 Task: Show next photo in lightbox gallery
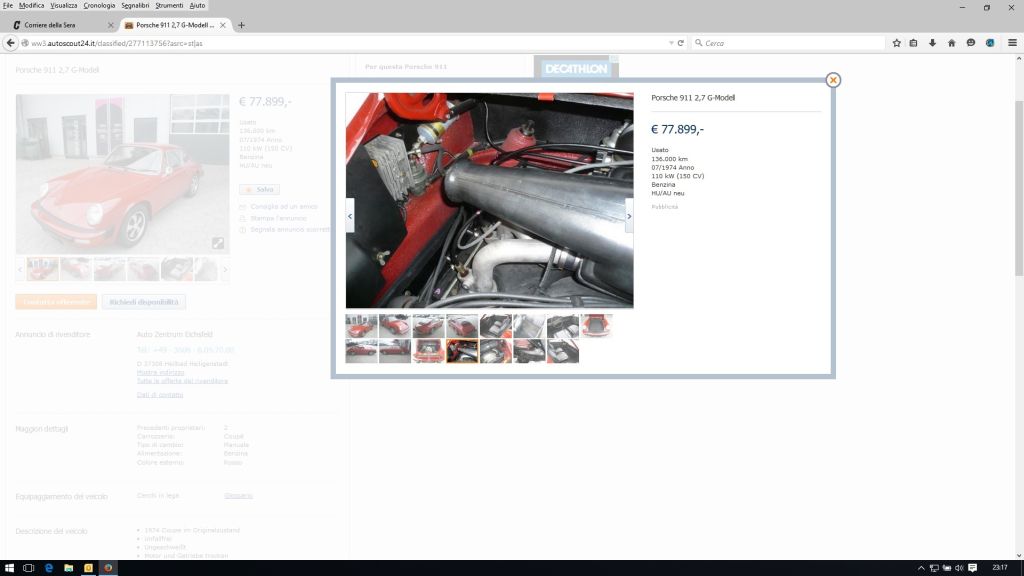629,216
